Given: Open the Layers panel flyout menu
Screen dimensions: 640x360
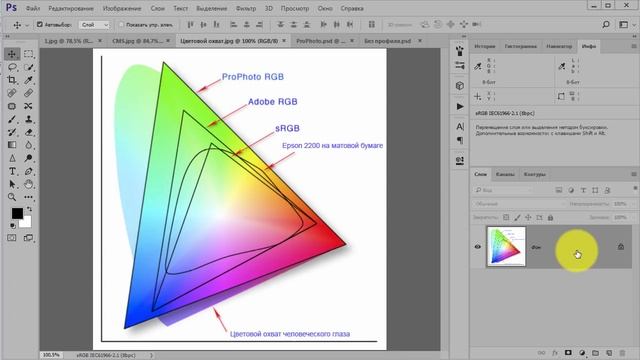Looking at the screenshot, I should pos(633,174).
